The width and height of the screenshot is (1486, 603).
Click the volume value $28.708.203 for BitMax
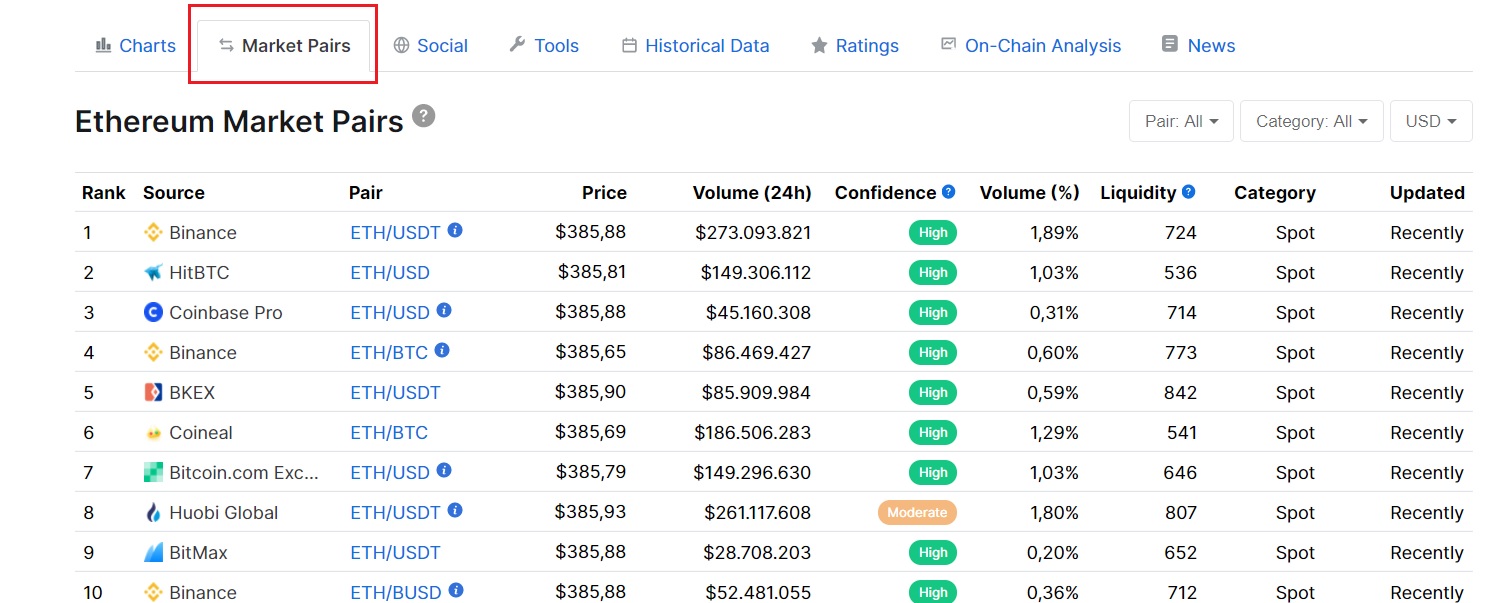coord(758,553)
